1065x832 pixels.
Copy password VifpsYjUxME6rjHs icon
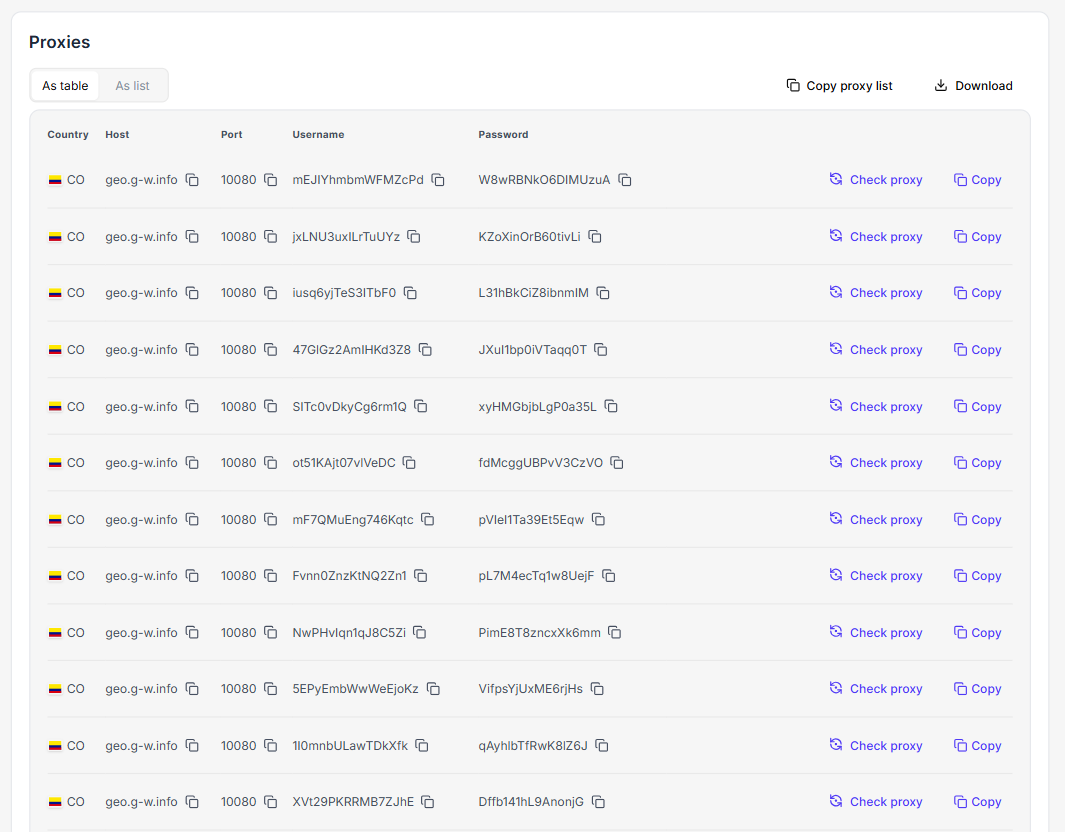[x=597, y=689]
